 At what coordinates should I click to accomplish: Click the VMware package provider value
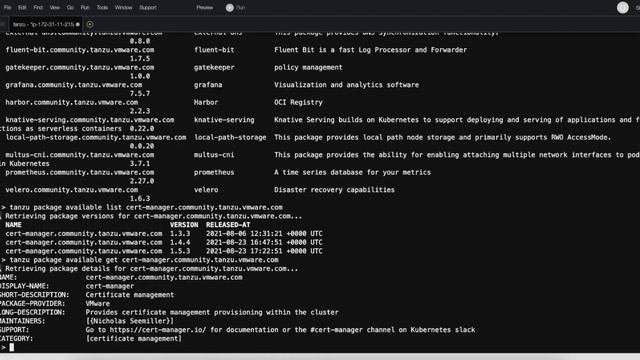[98, 304]
